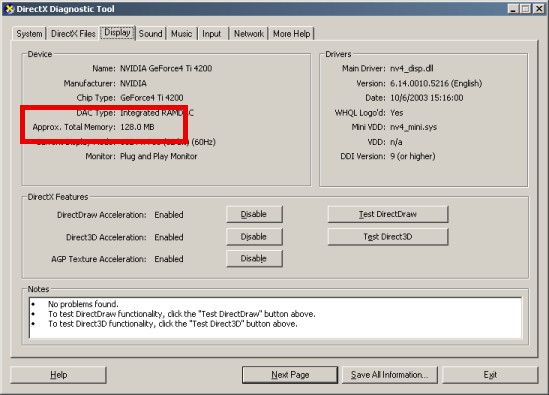Open the DirectX Files tab
Image resolution: width=549 pixels, height=395 pixels.
point(73,34)
